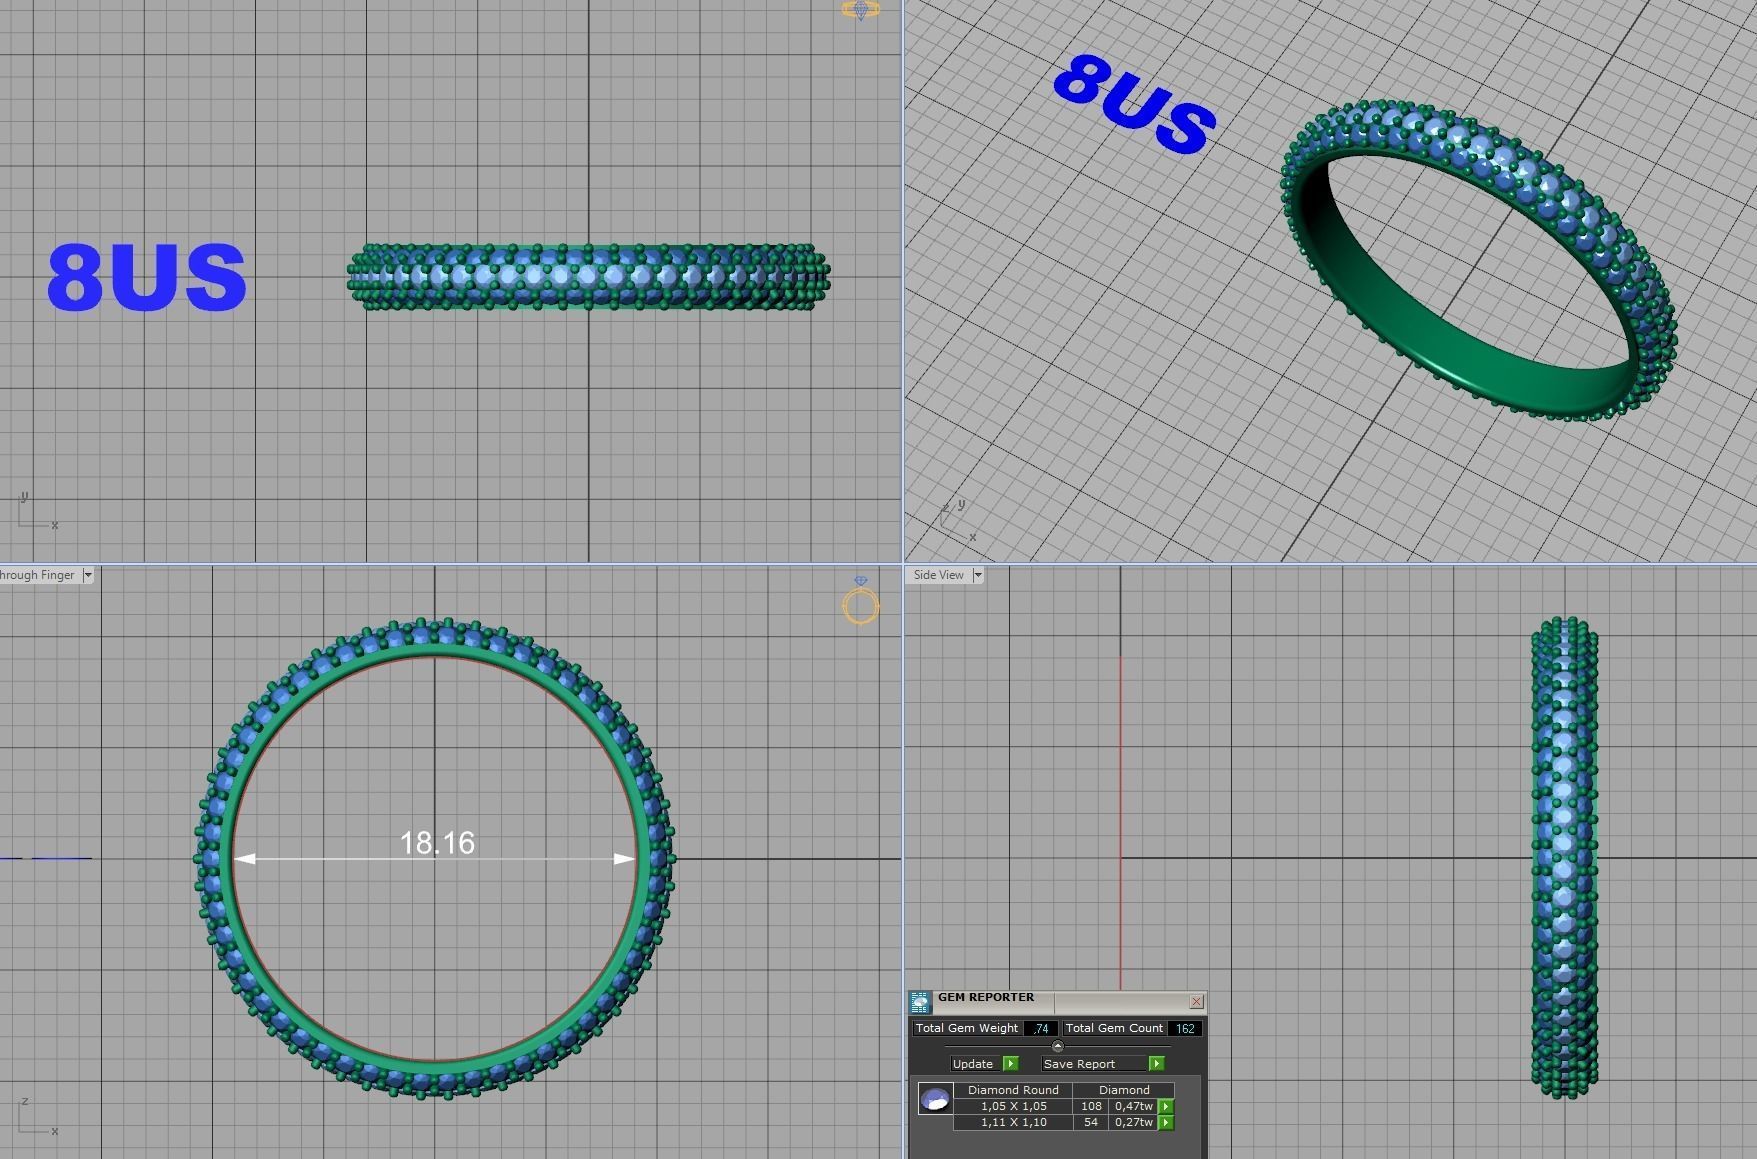Click the green arrow in the 0,47tw row

point(1166,1107)
